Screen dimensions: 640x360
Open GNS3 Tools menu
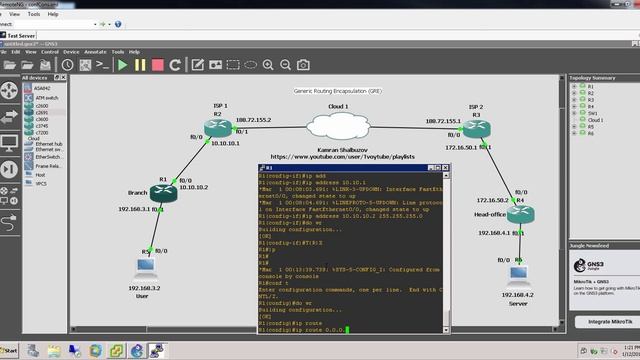(x=118, y=52)
